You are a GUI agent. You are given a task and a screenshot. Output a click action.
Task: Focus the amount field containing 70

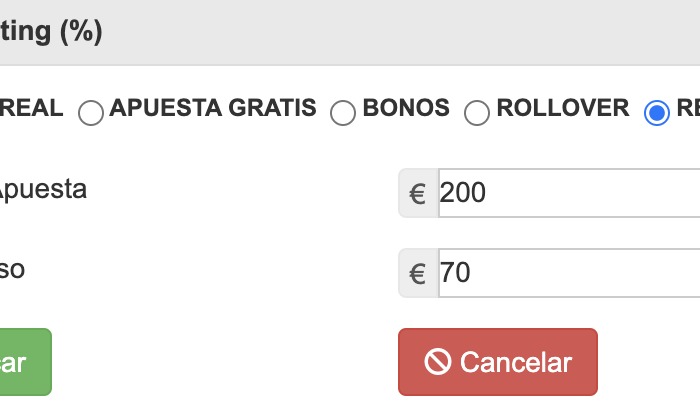tap(569, 273)
